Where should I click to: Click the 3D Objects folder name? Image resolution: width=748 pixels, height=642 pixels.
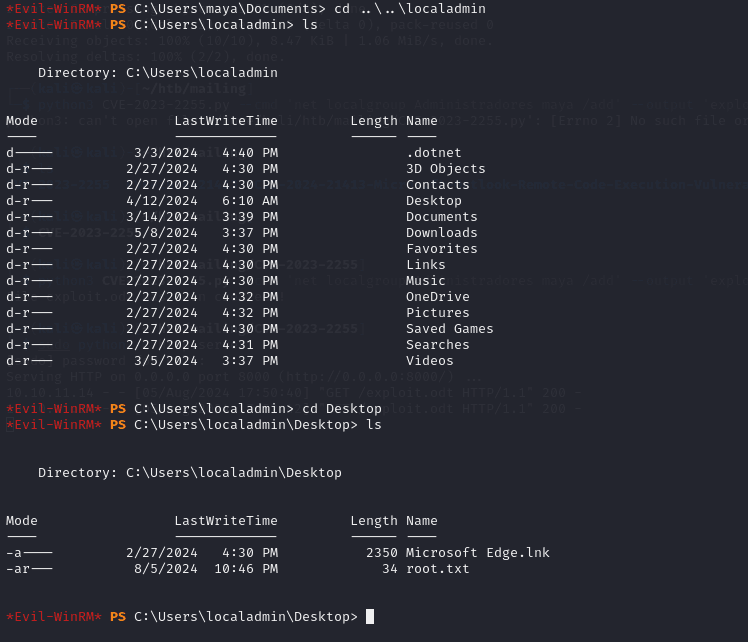445,168
